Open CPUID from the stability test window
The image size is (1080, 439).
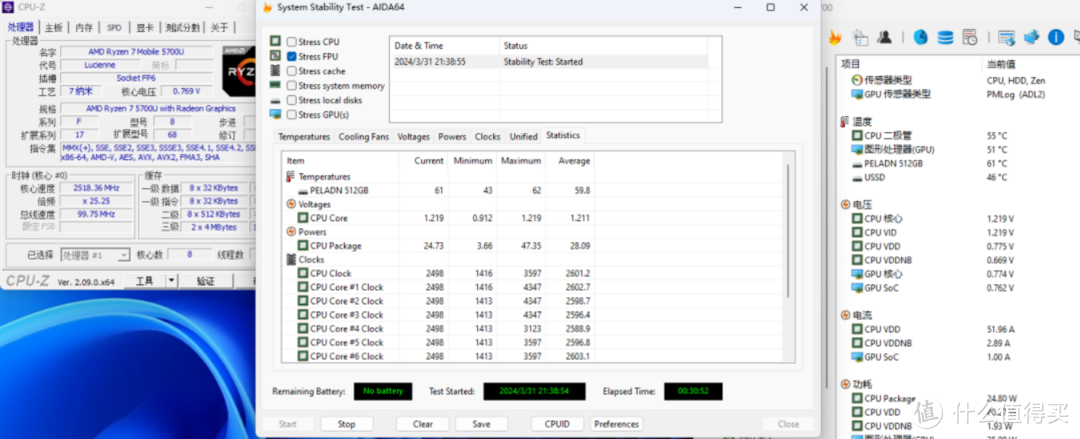(x=557, y=424)
